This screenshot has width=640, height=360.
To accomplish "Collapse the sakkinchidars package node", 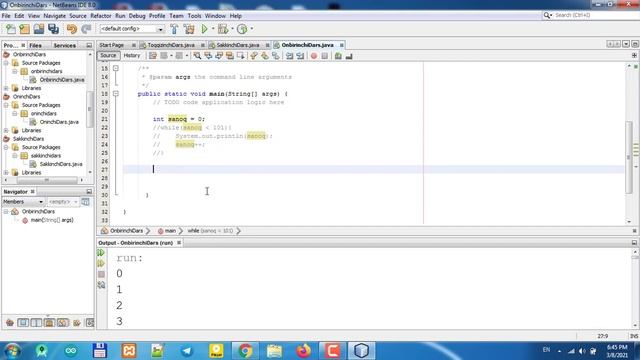I will 15,156.
